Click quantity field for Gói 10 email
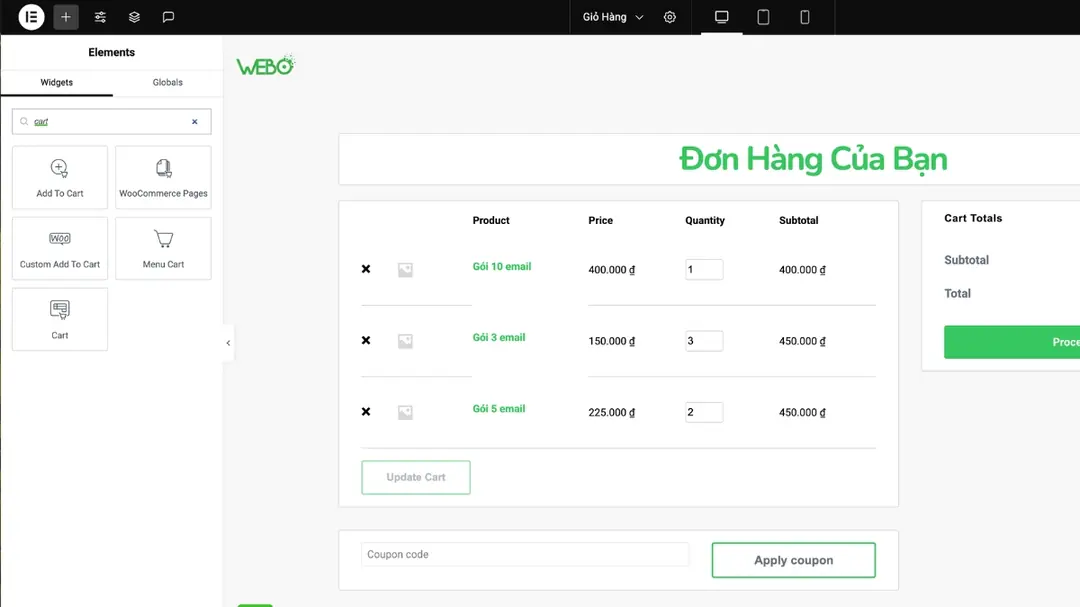Screen dimensions: 1080x607 click(x=704, y=269)
